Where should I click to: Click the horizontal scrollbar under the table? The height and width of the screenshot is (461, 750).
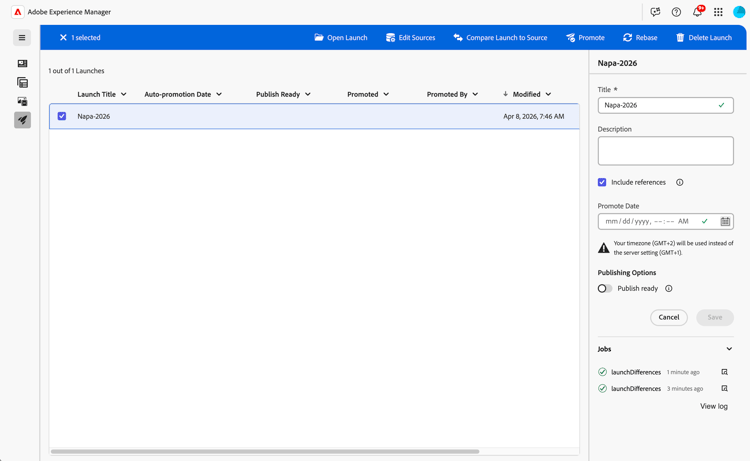(x=265, y=451)
